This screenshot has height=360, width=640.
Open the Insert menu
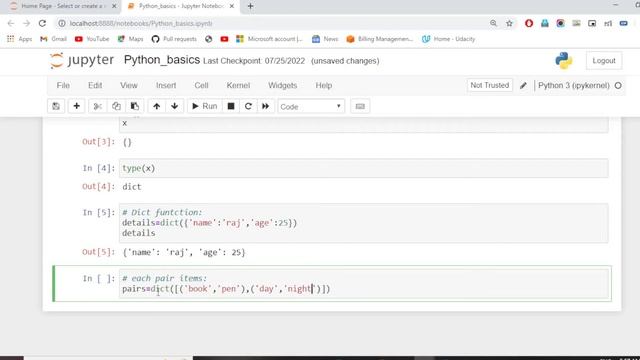click(166, 85)
